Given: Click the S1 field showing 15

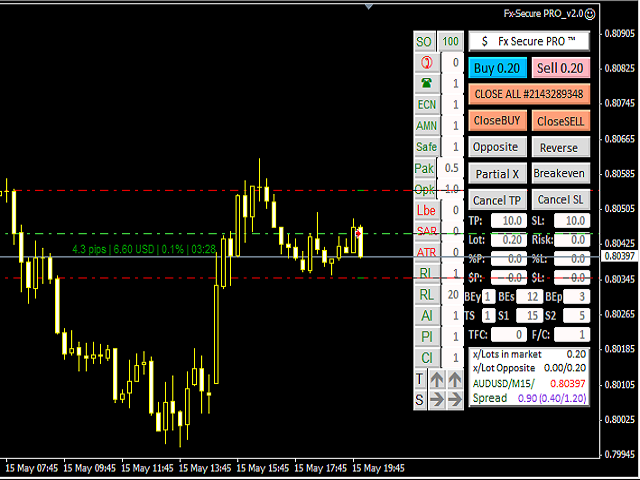Looking at the screenshot, I should tap(529, 316).
